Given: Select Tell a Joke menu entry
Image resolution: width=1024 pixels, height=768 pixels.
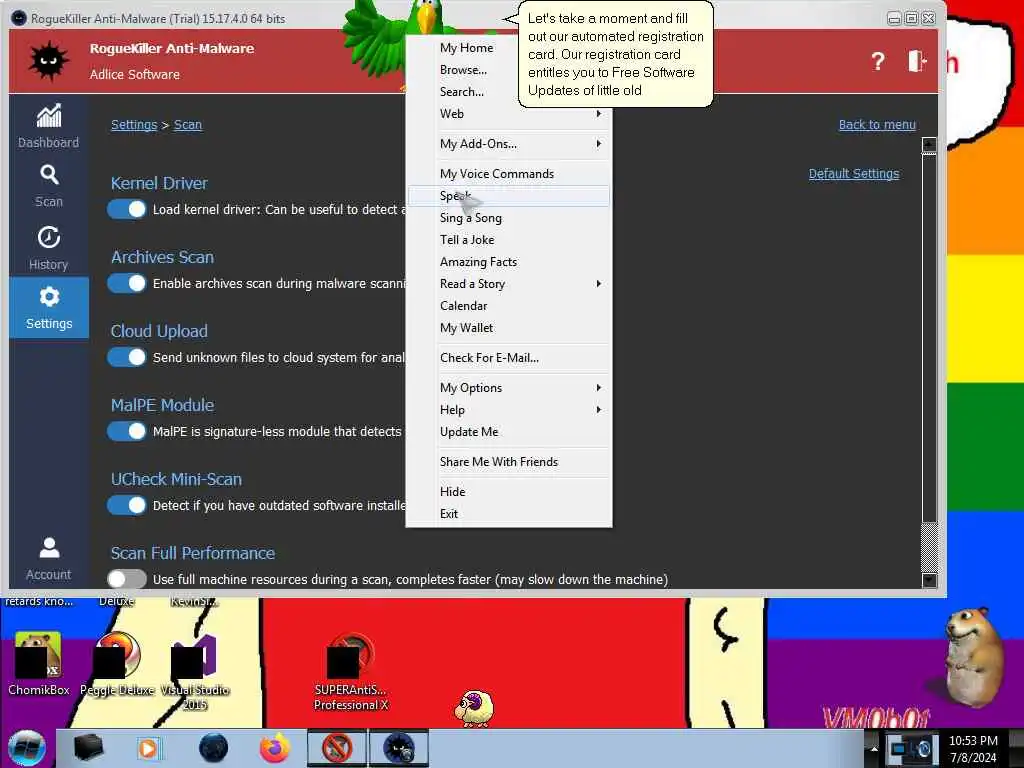Looking at the screenshot, I should pyautogui.click(x=509, y=240).
